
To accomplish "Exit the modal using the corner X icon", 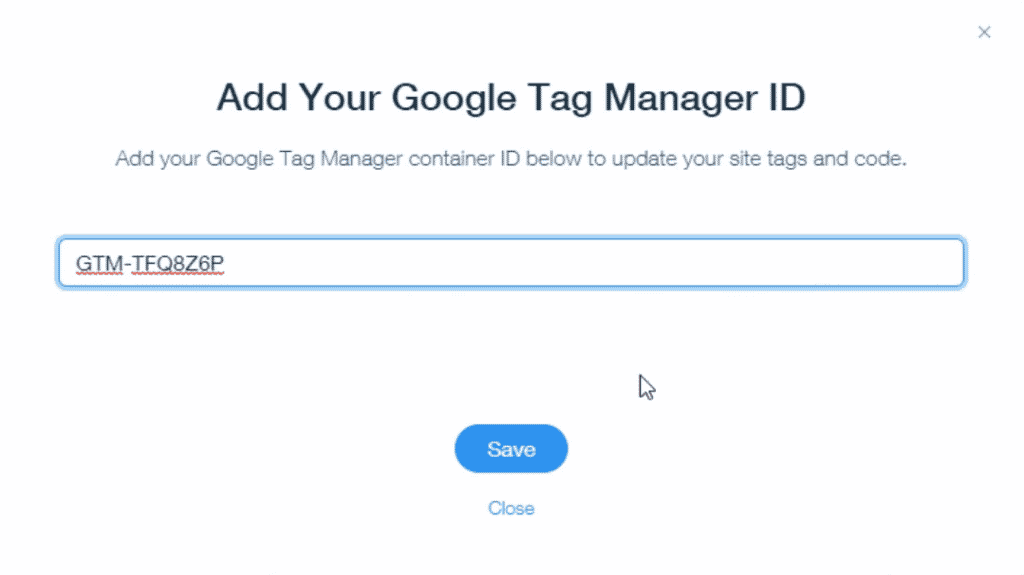I will (984, 32).
